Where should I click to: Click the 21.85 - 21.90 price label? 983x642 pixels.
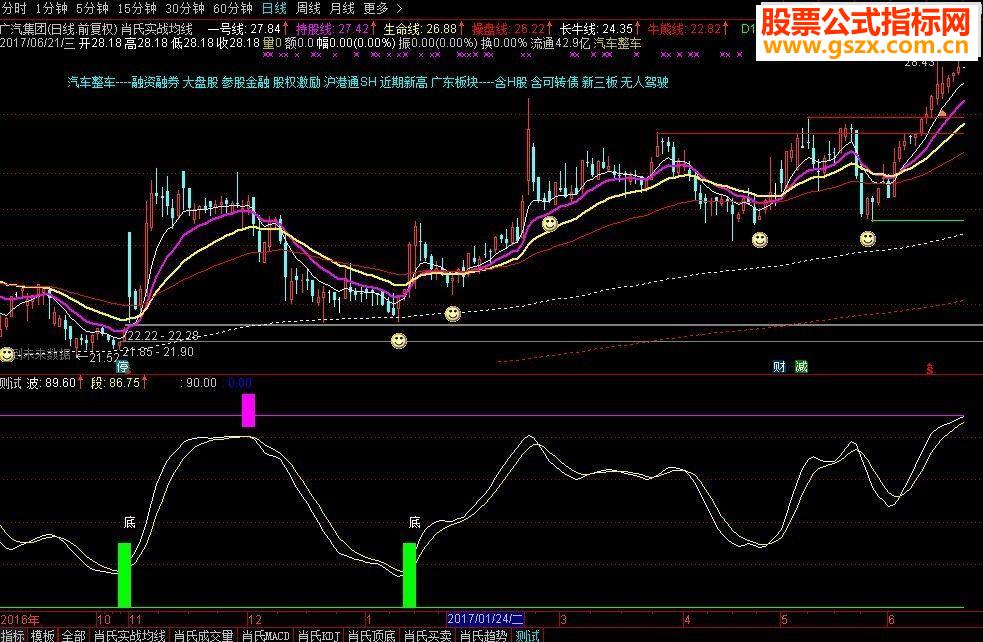coord(158,352)
